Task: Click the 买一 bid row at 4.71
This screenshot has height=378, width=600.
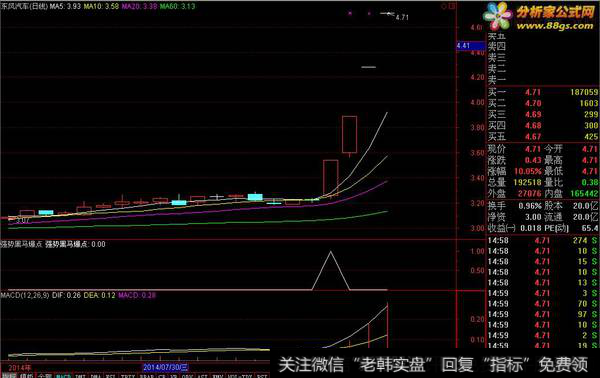Action: (x=543, y=92)
